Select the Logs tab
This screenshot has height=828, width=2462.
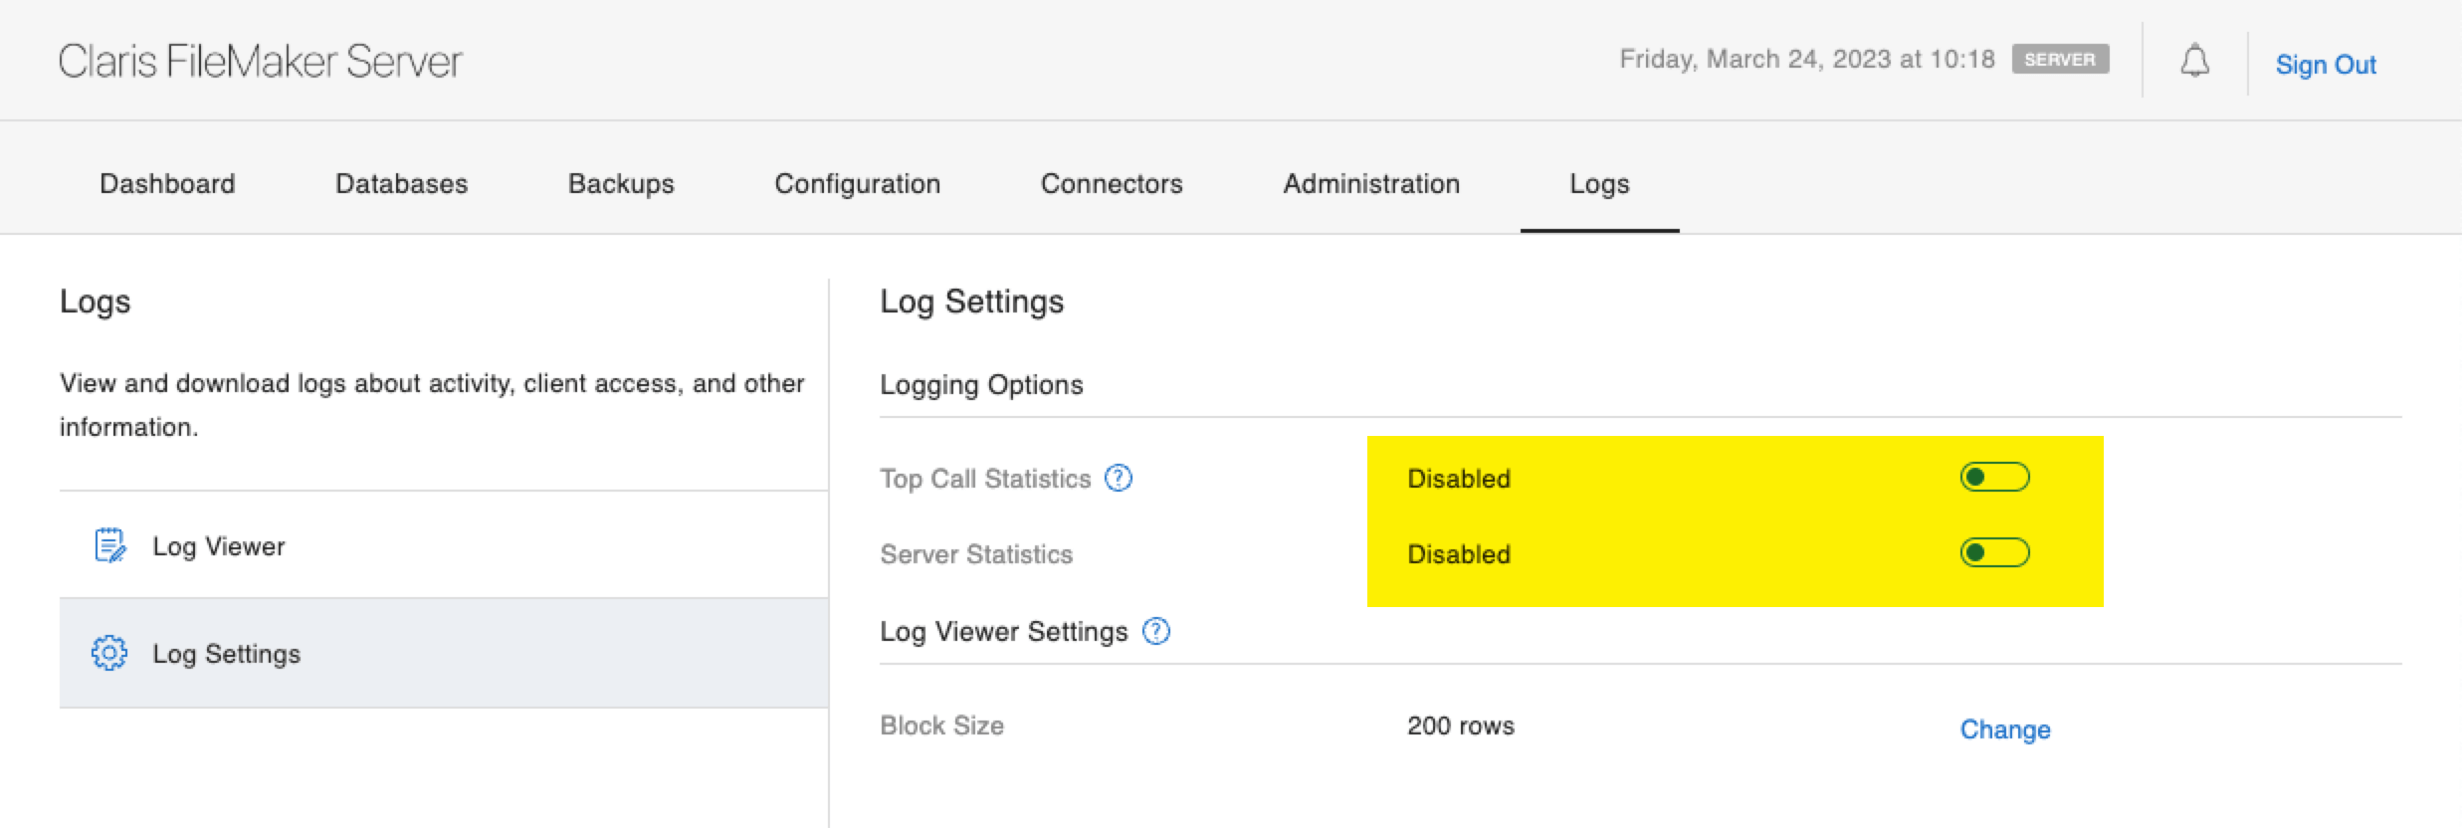(1599, 183)
